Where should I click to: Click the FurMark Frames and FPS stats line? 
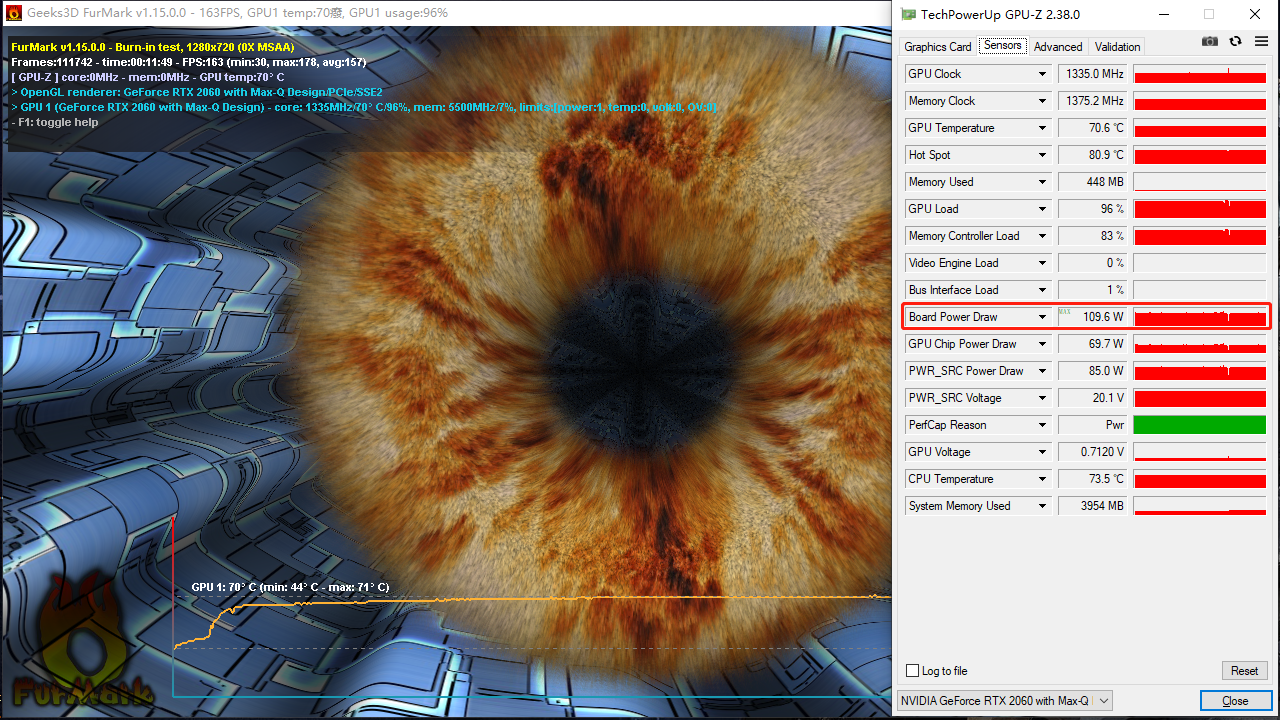tap(188, 62)
